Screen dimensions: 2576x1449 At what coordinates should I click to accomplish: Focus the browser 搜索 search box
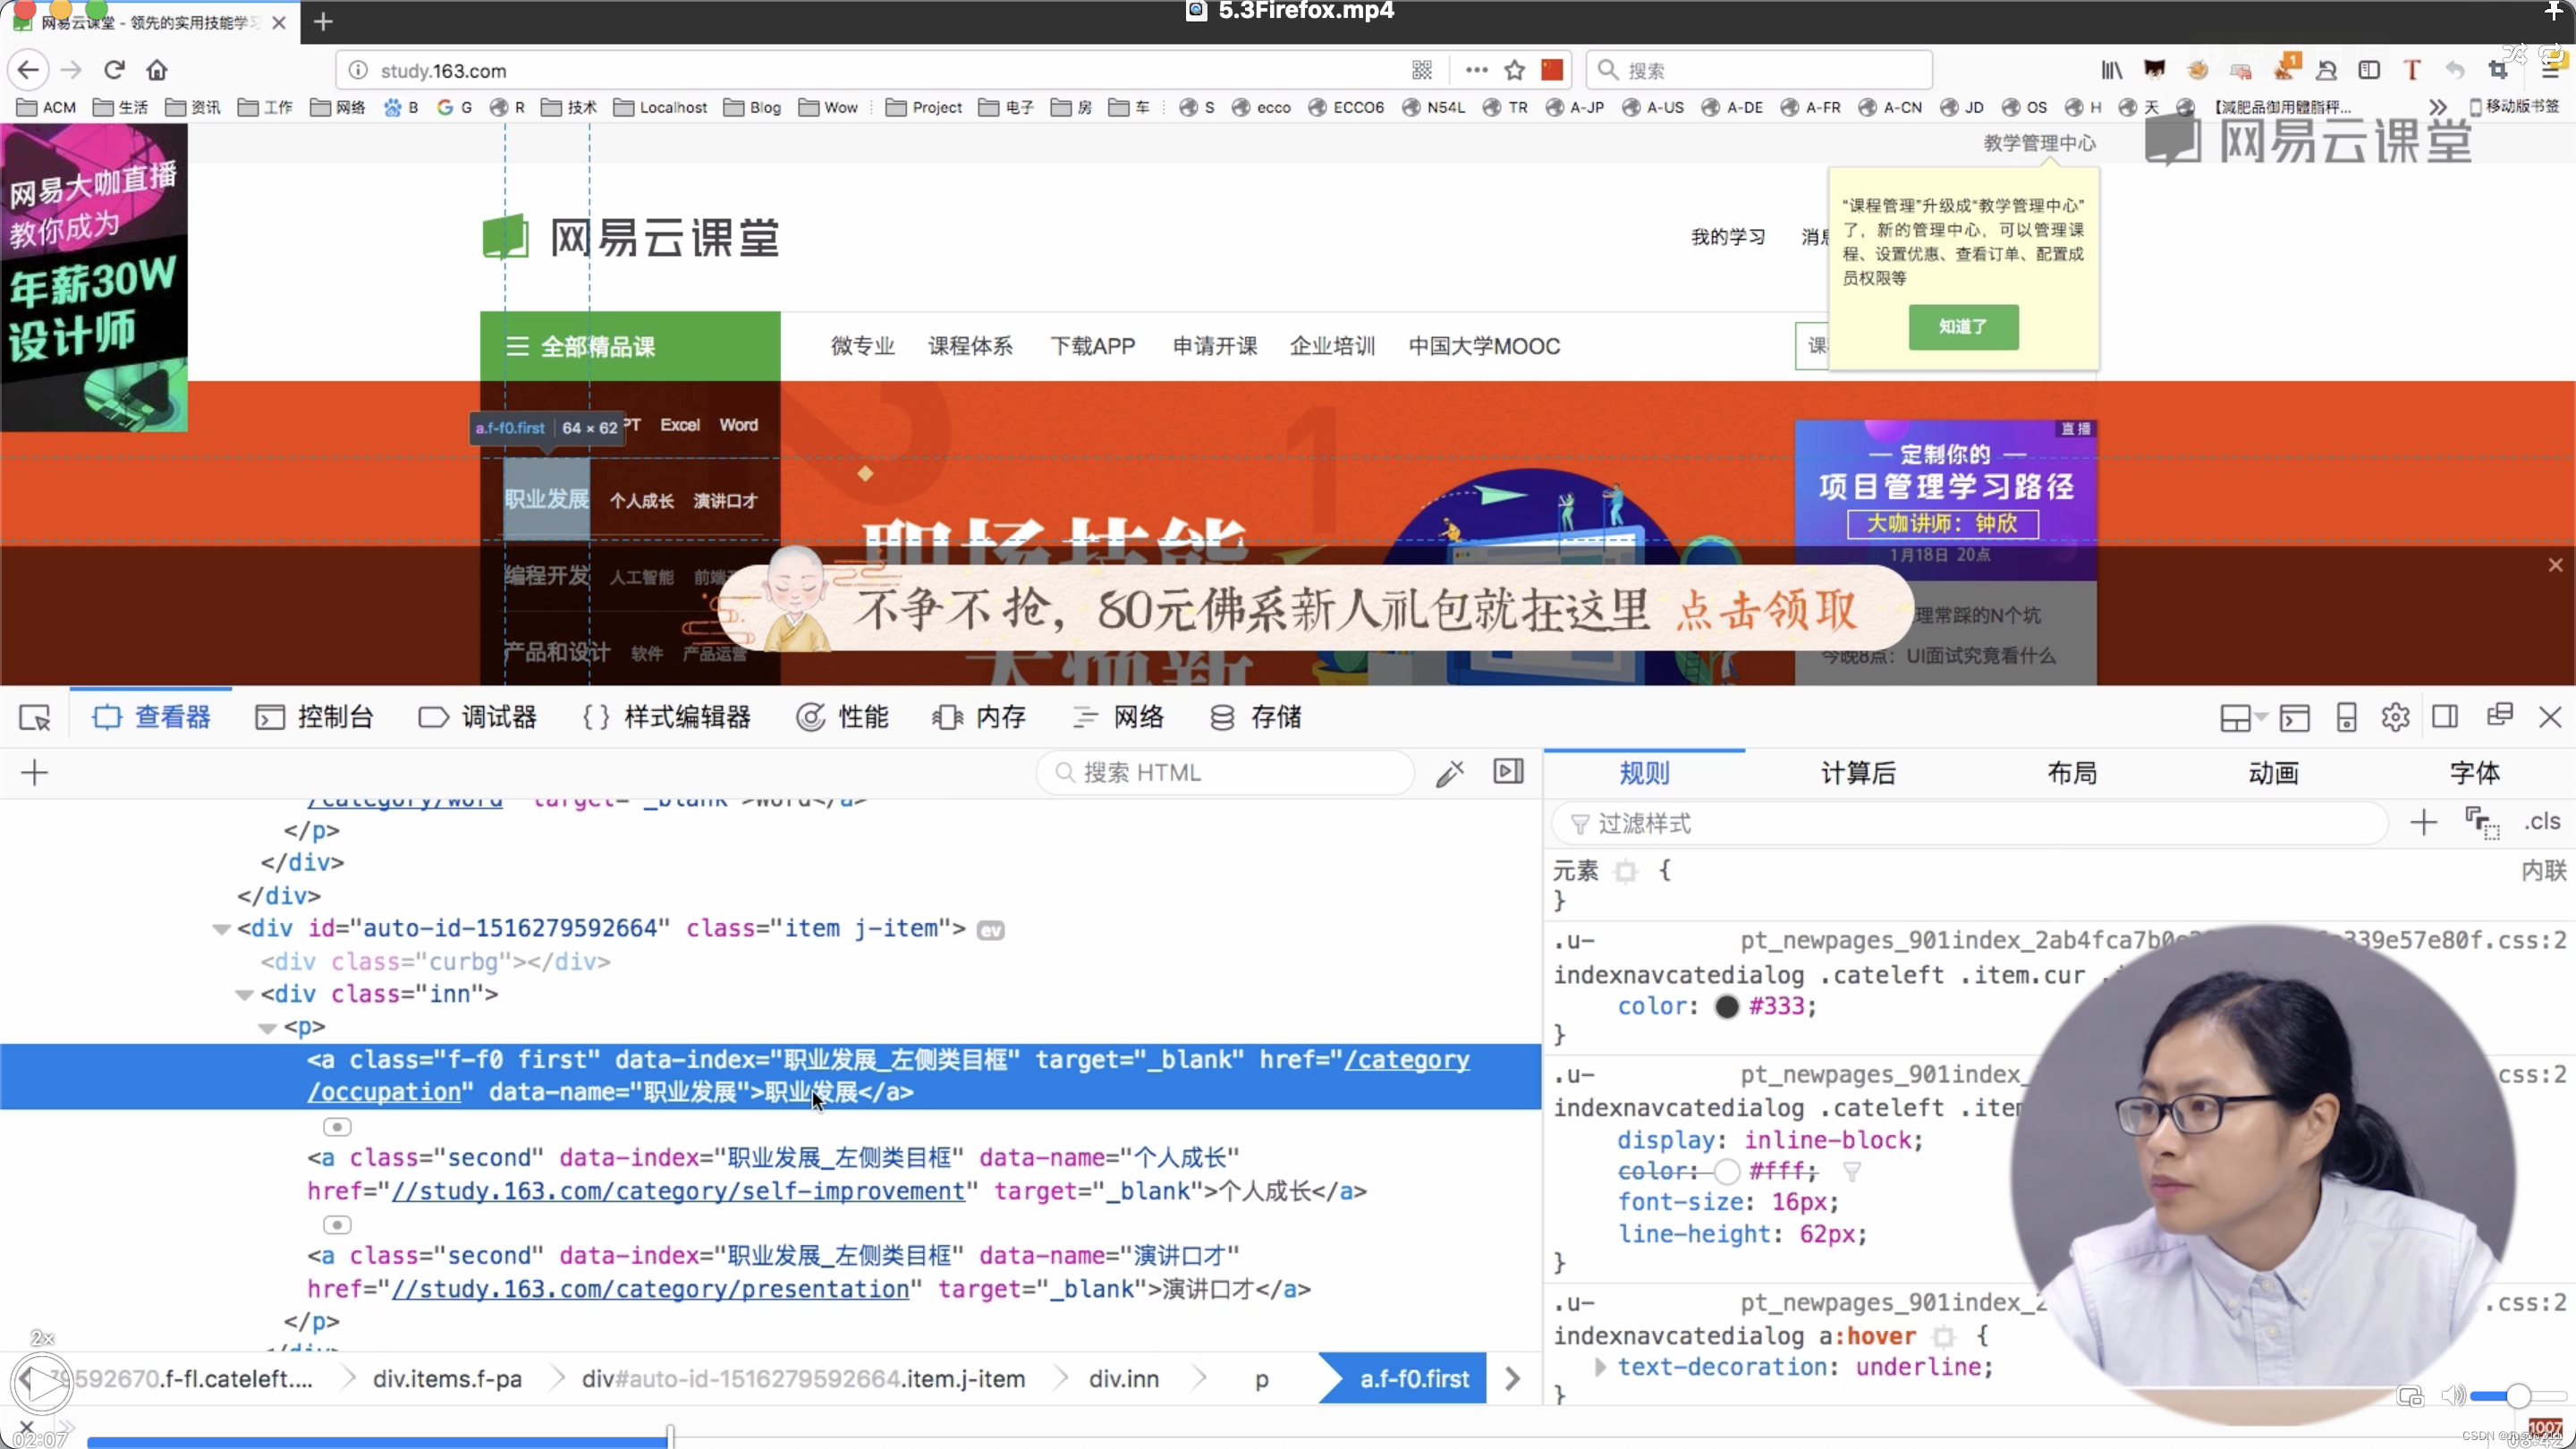(1759, 70)
